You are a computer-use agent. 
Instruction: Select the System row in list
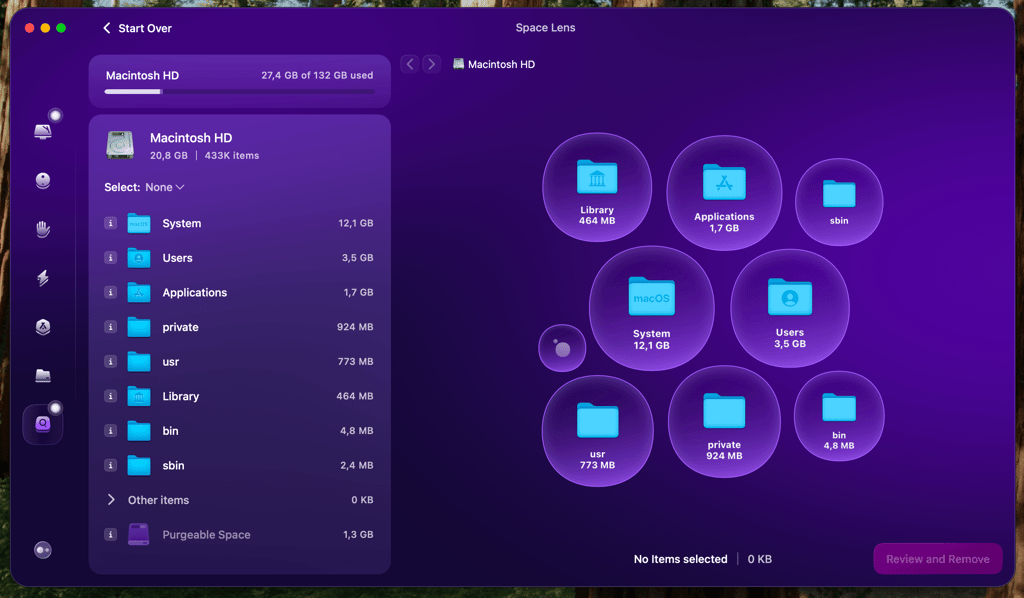pos(240,223)
